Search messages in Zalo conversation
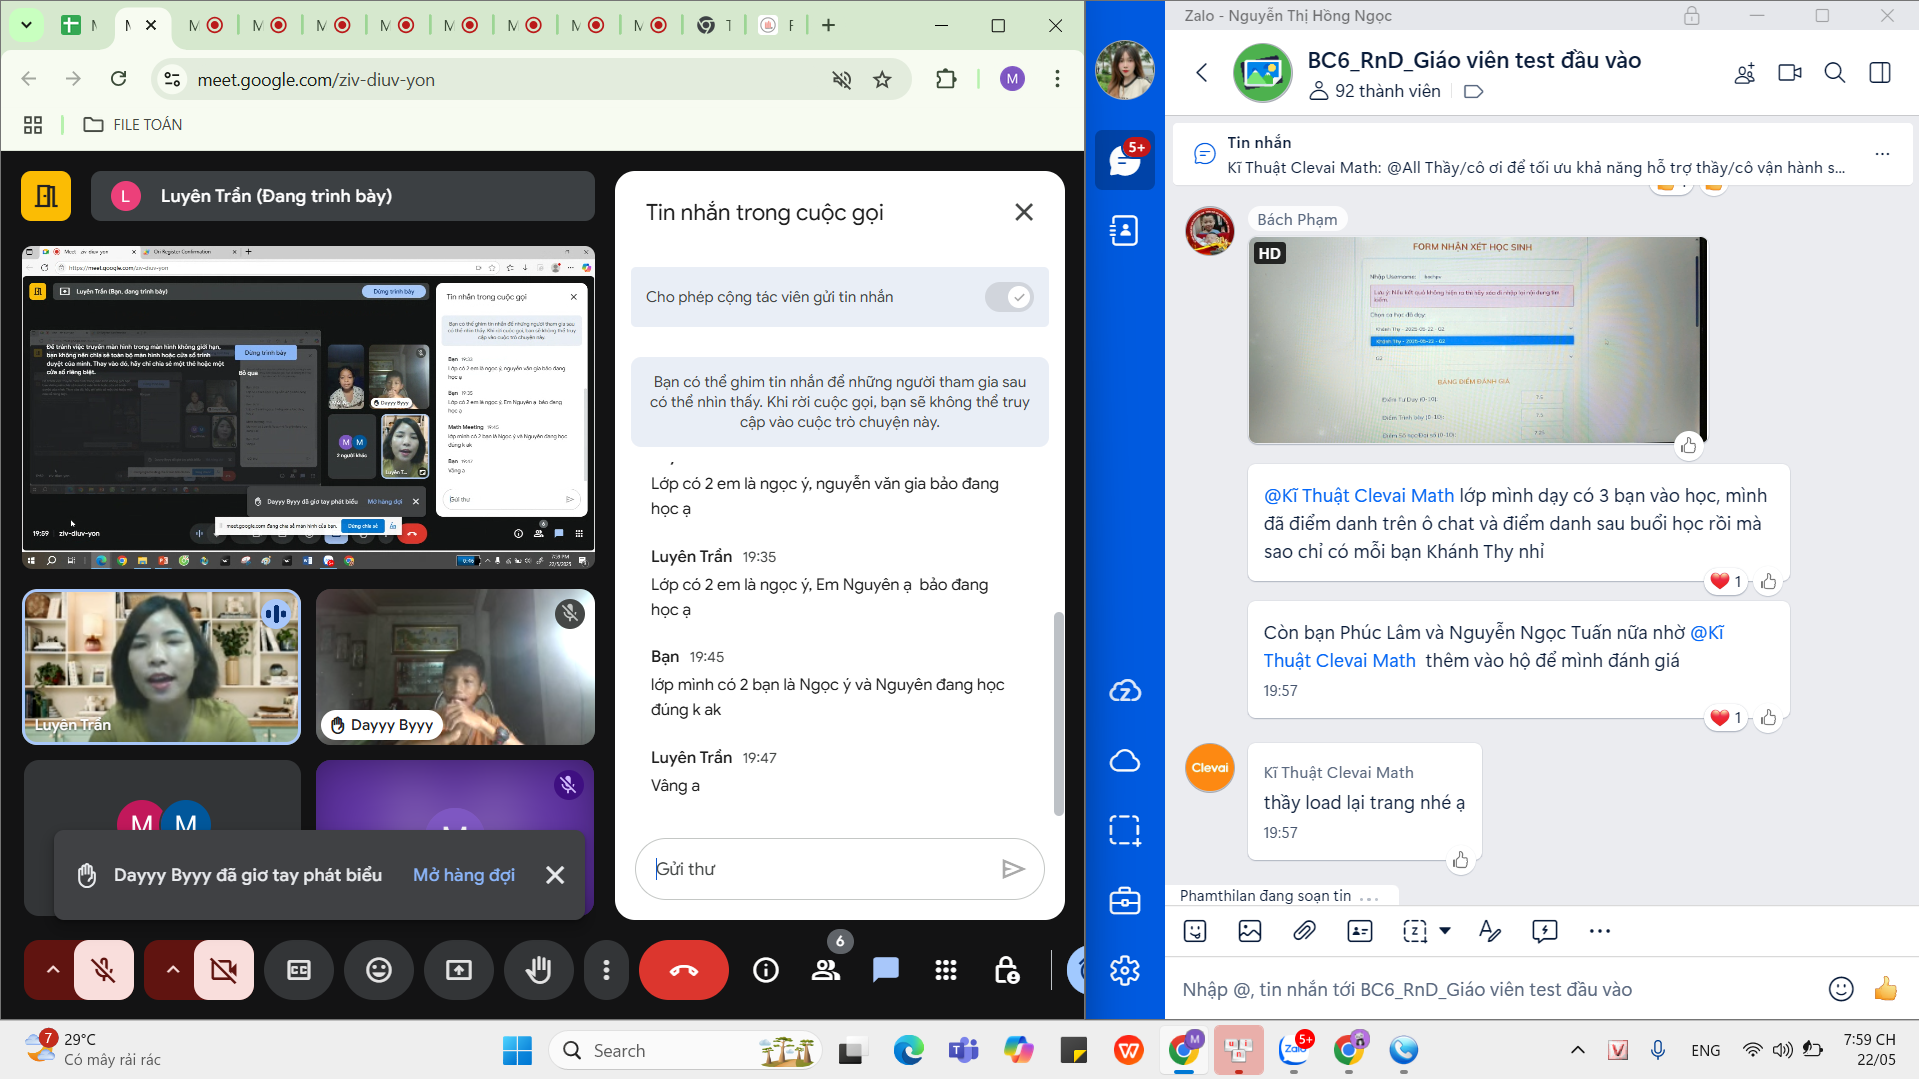 (x=1835, y=72)
